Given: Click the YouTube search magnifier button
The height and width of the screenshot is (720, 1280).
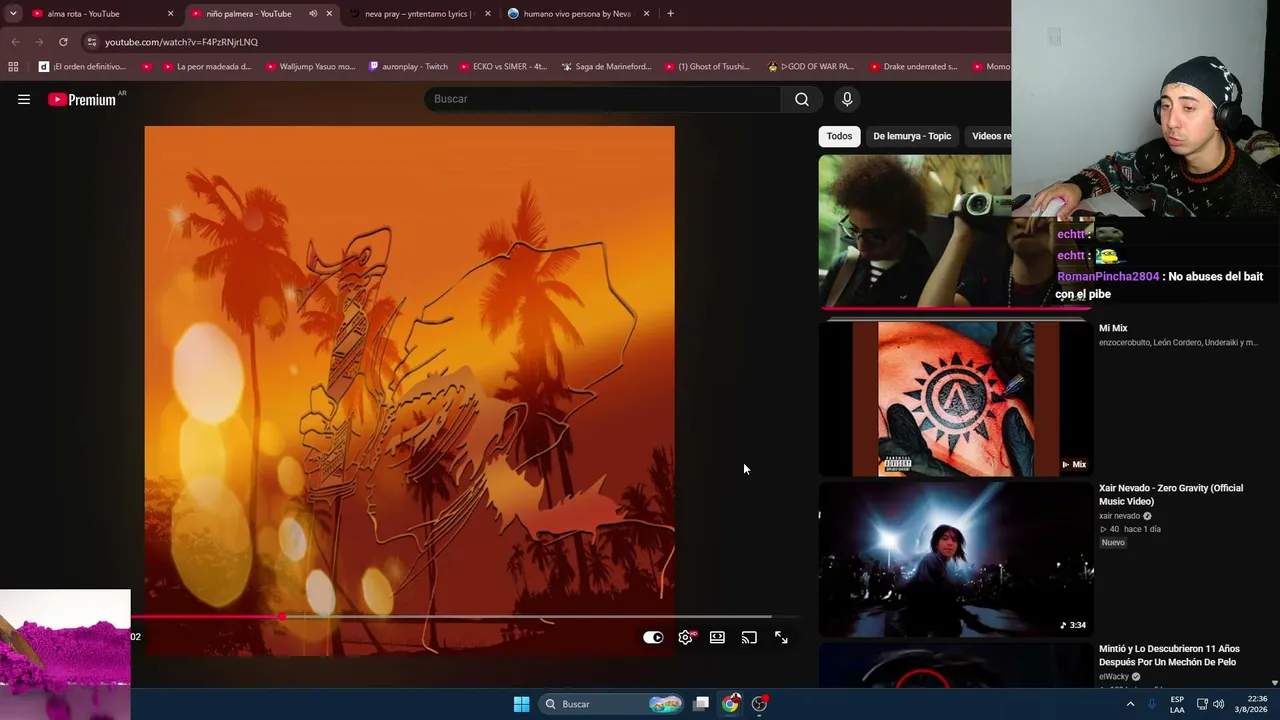Looking at the screenshot, I should (802, 99).
